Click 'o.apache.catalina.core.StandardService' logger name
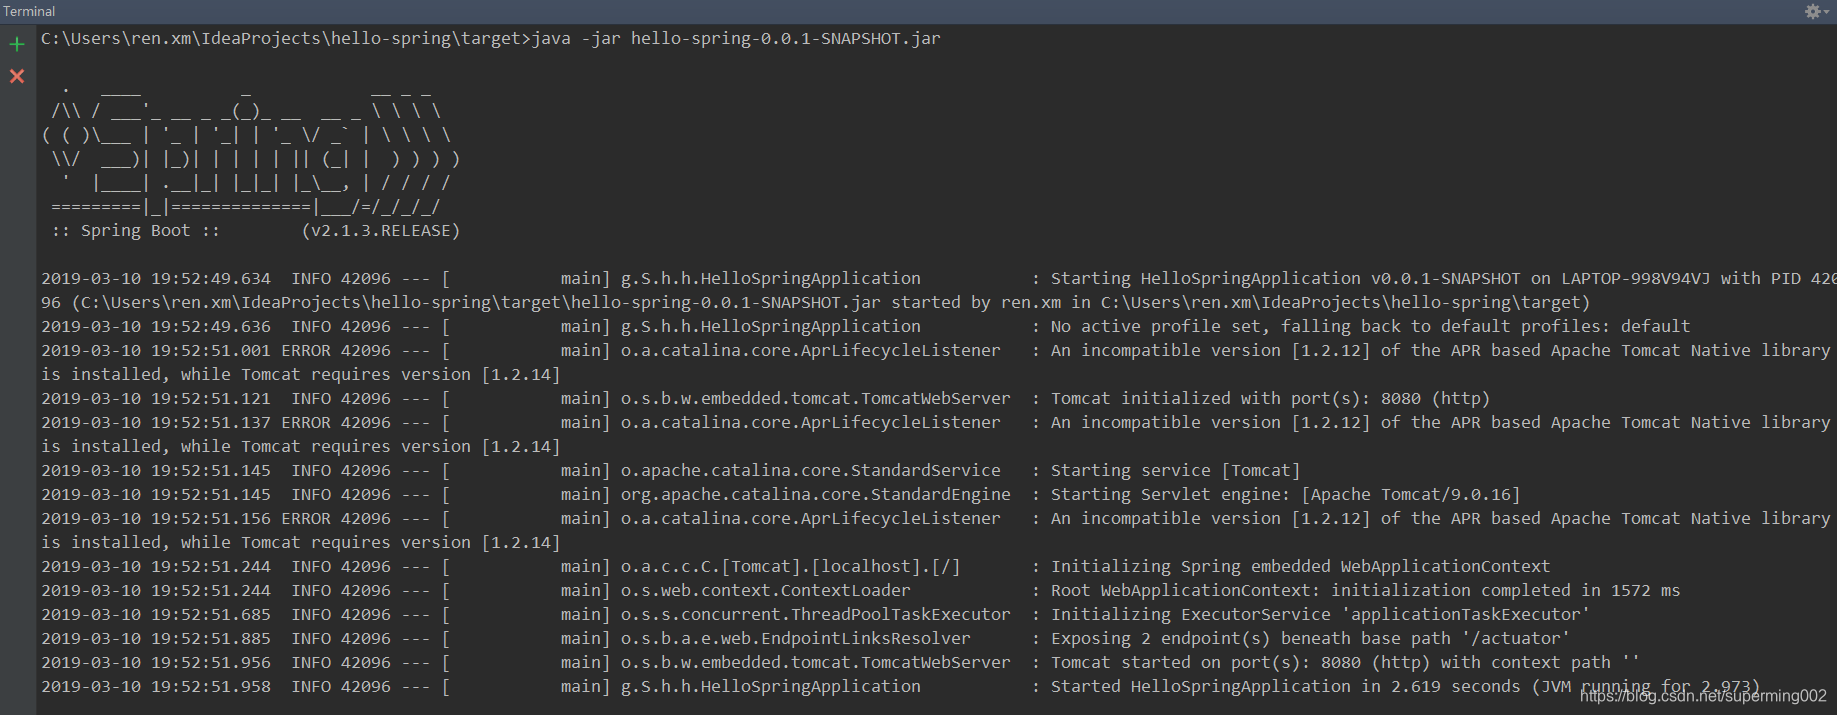The width and height of the screenshot is (1837, 715). point(811,471)
